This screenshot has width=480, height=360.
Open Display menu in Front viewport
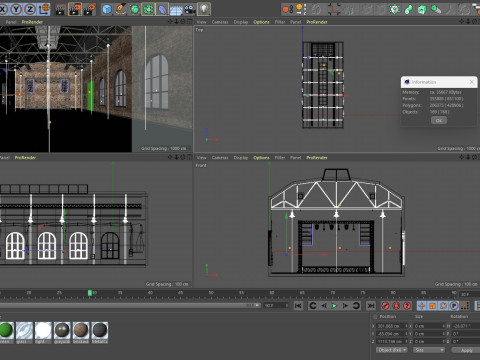pos(241,158)
